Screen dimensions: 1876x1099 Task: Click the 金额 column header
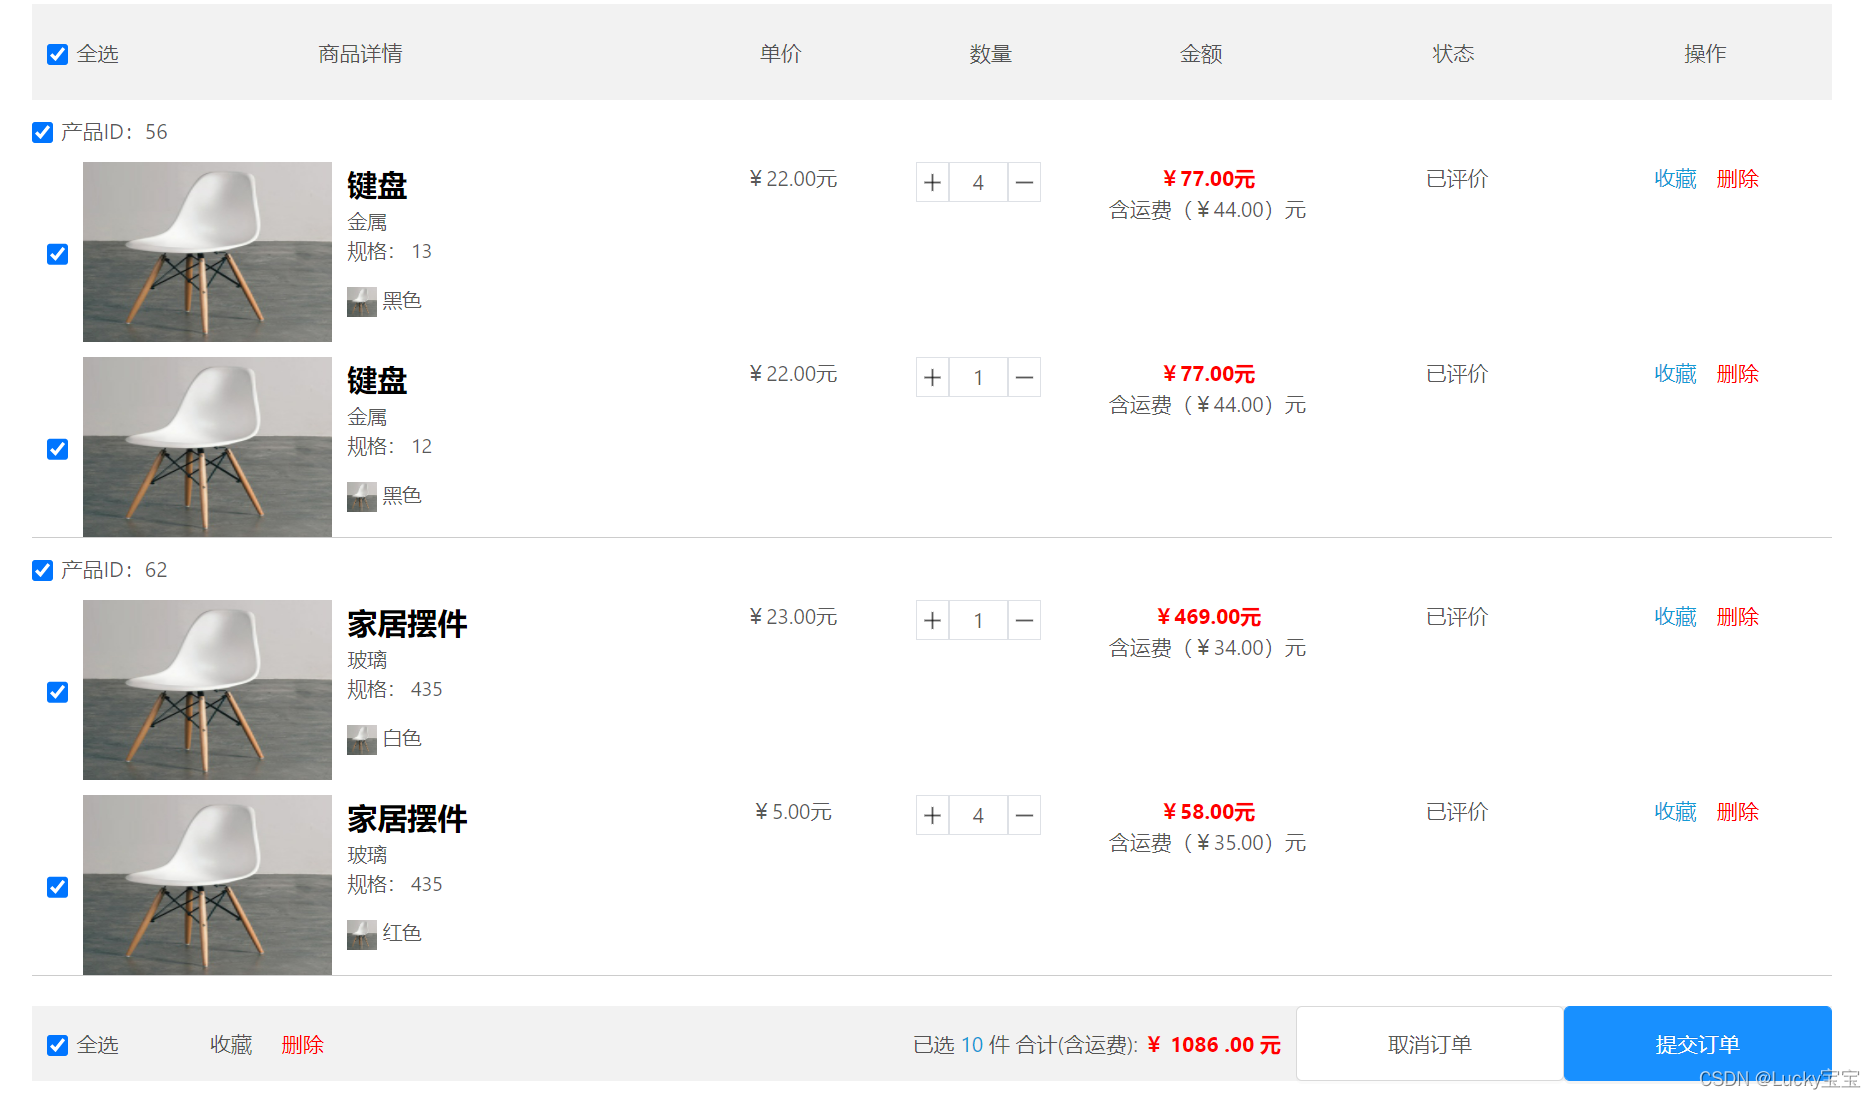(x=1201, y=54)
